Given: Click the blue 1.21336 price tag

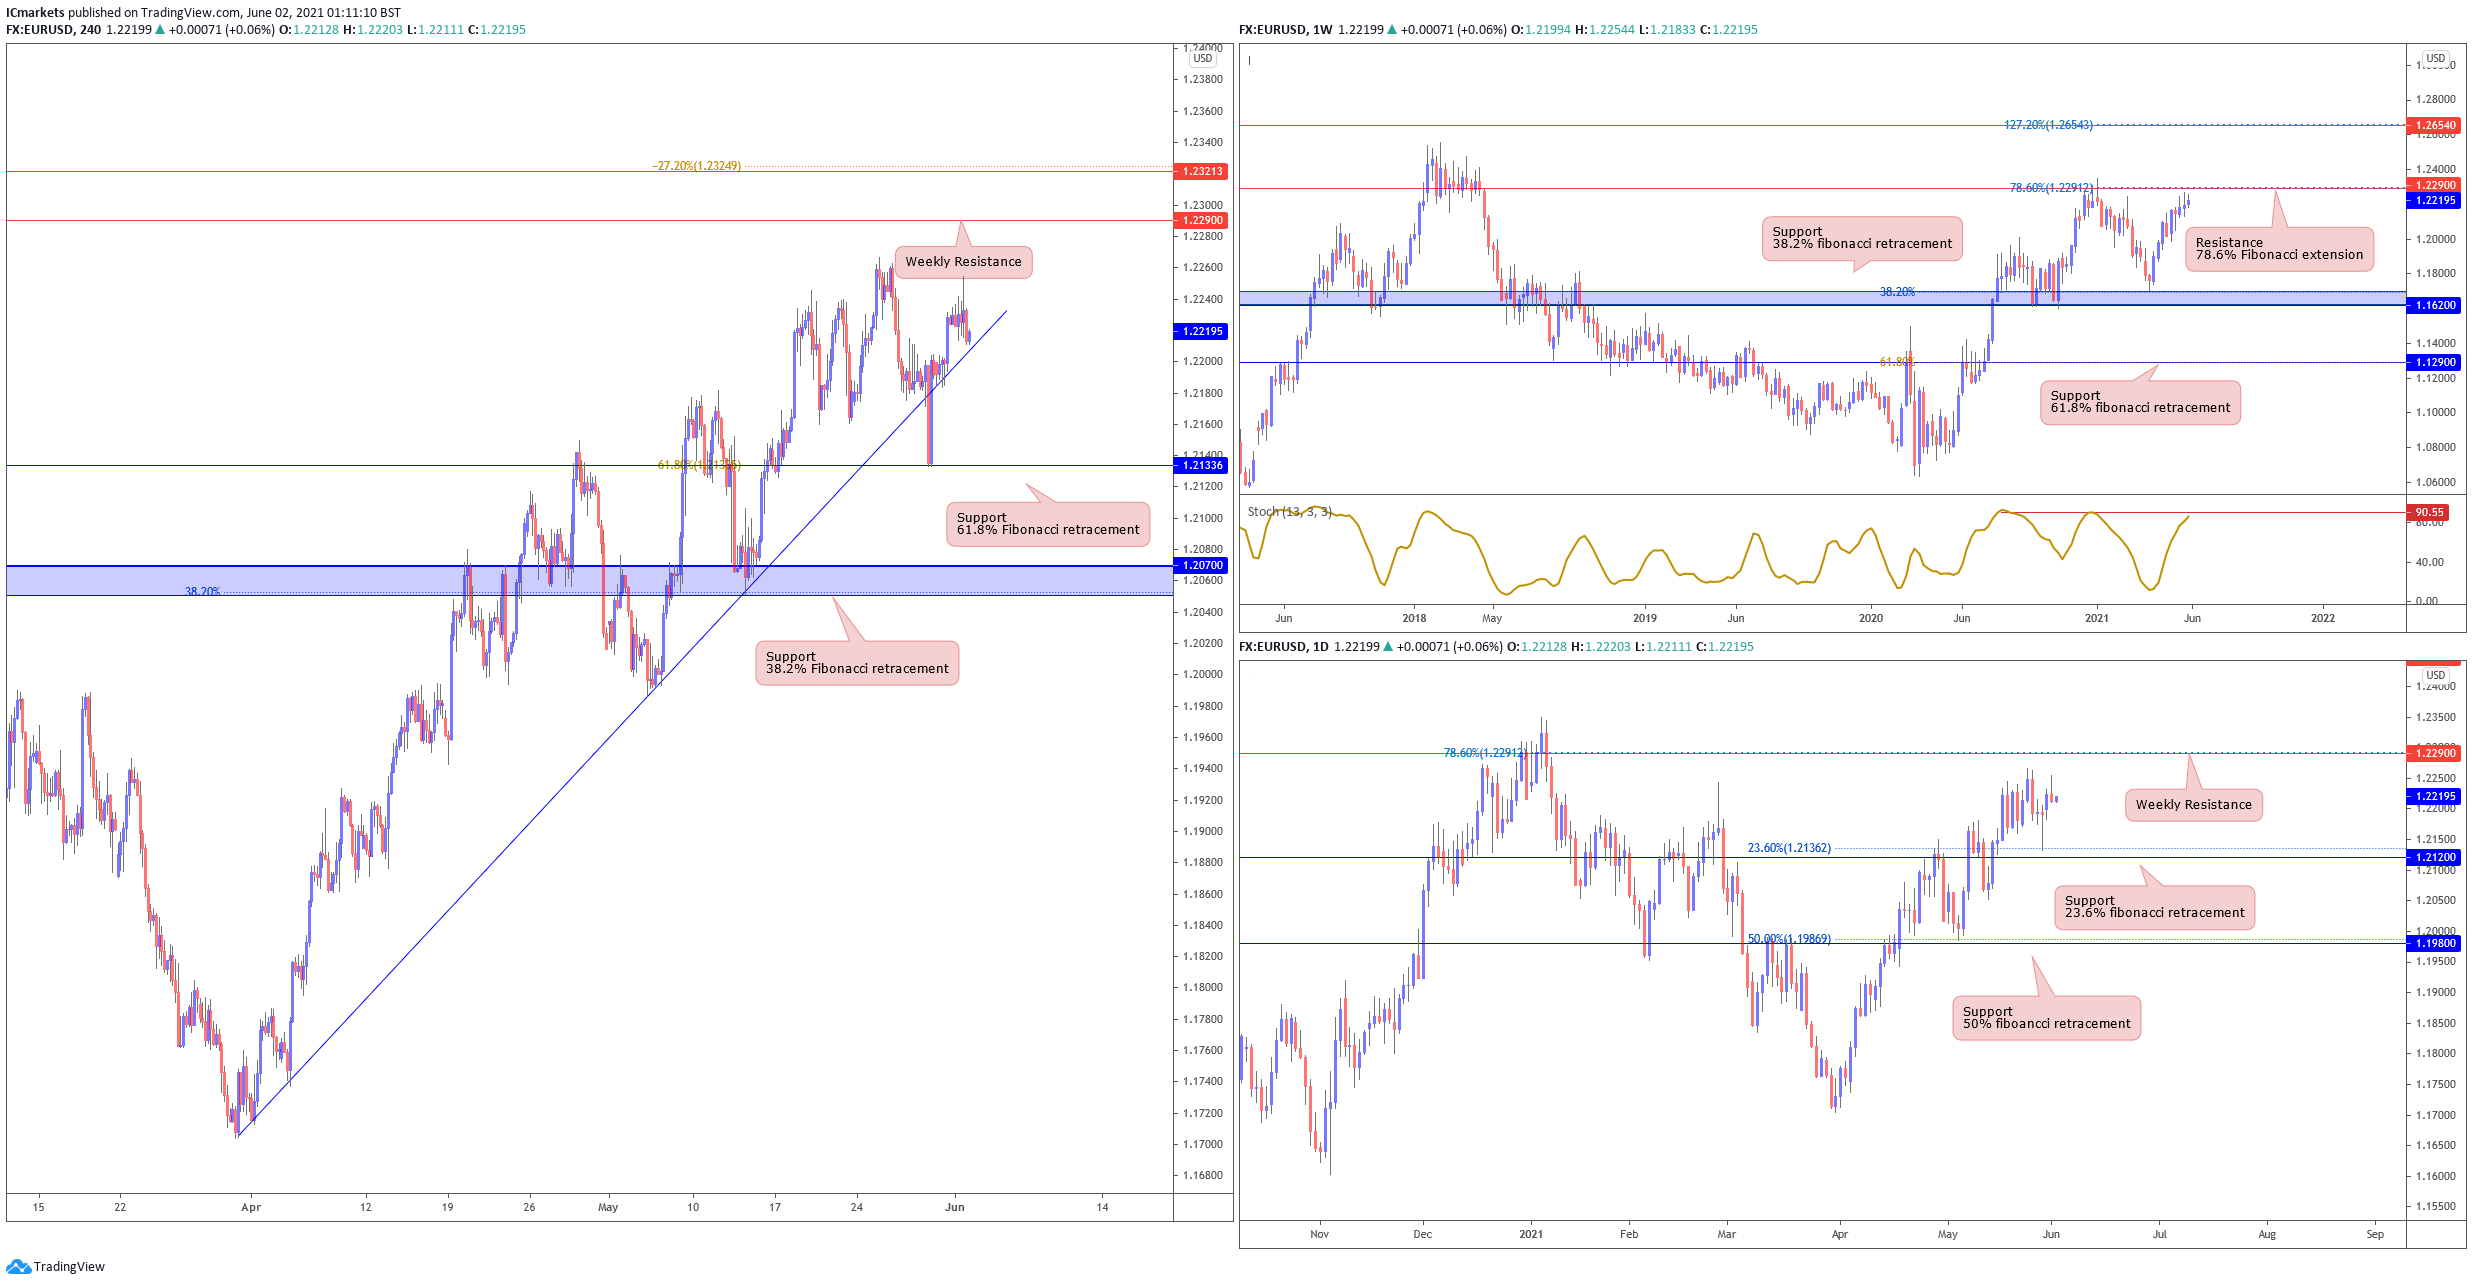Looking at the screenshot, I should click(1200, 466).
